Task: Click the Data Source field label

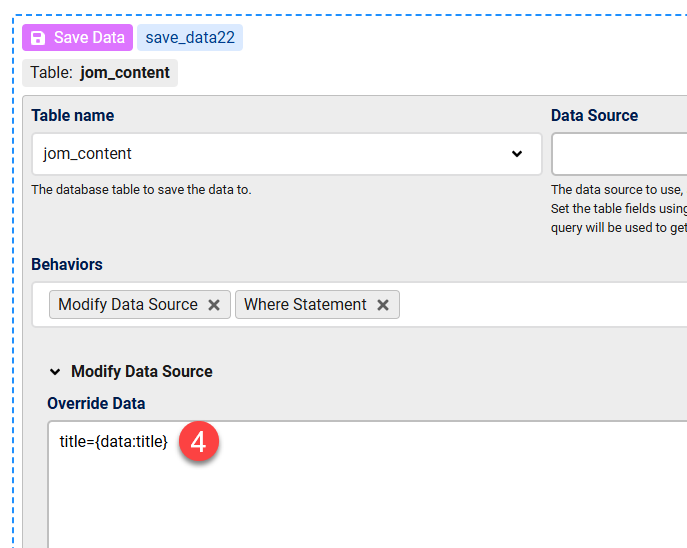Action: point(594,116)
